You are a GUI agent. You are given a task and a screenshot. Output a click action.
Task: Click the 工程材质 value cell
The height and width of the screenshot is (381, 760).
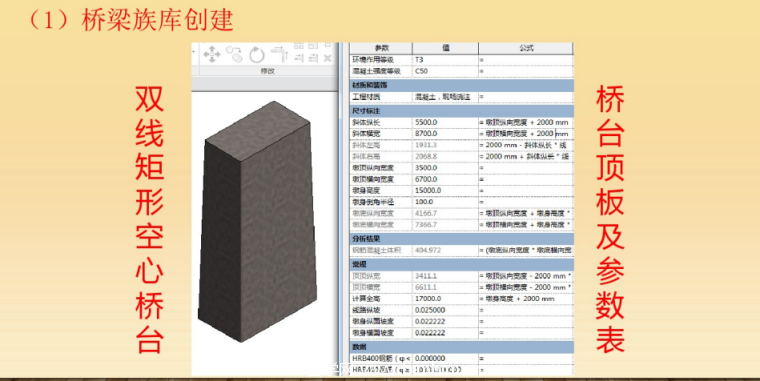pos(445,97)
